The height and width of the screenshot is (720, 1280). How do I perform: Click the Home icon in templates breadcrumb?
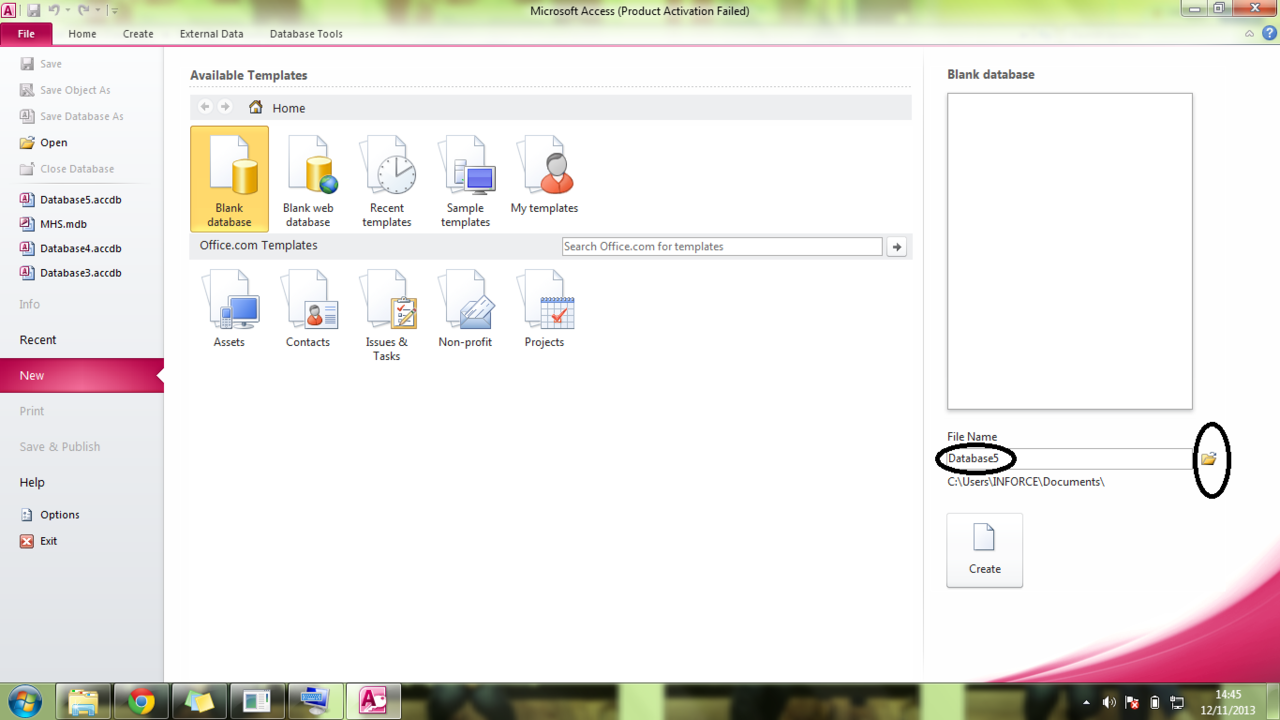(256, 107)
